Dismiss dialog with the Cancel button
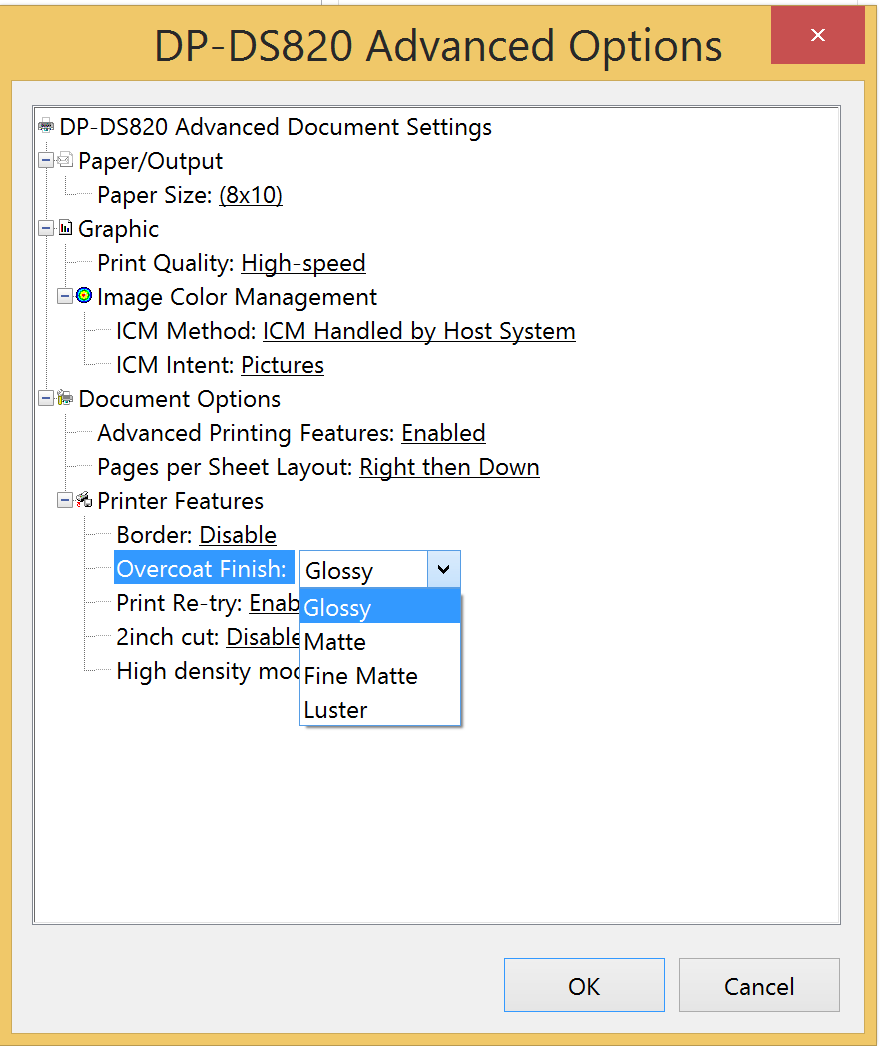The image size is (880, 1046). point(759,985)
